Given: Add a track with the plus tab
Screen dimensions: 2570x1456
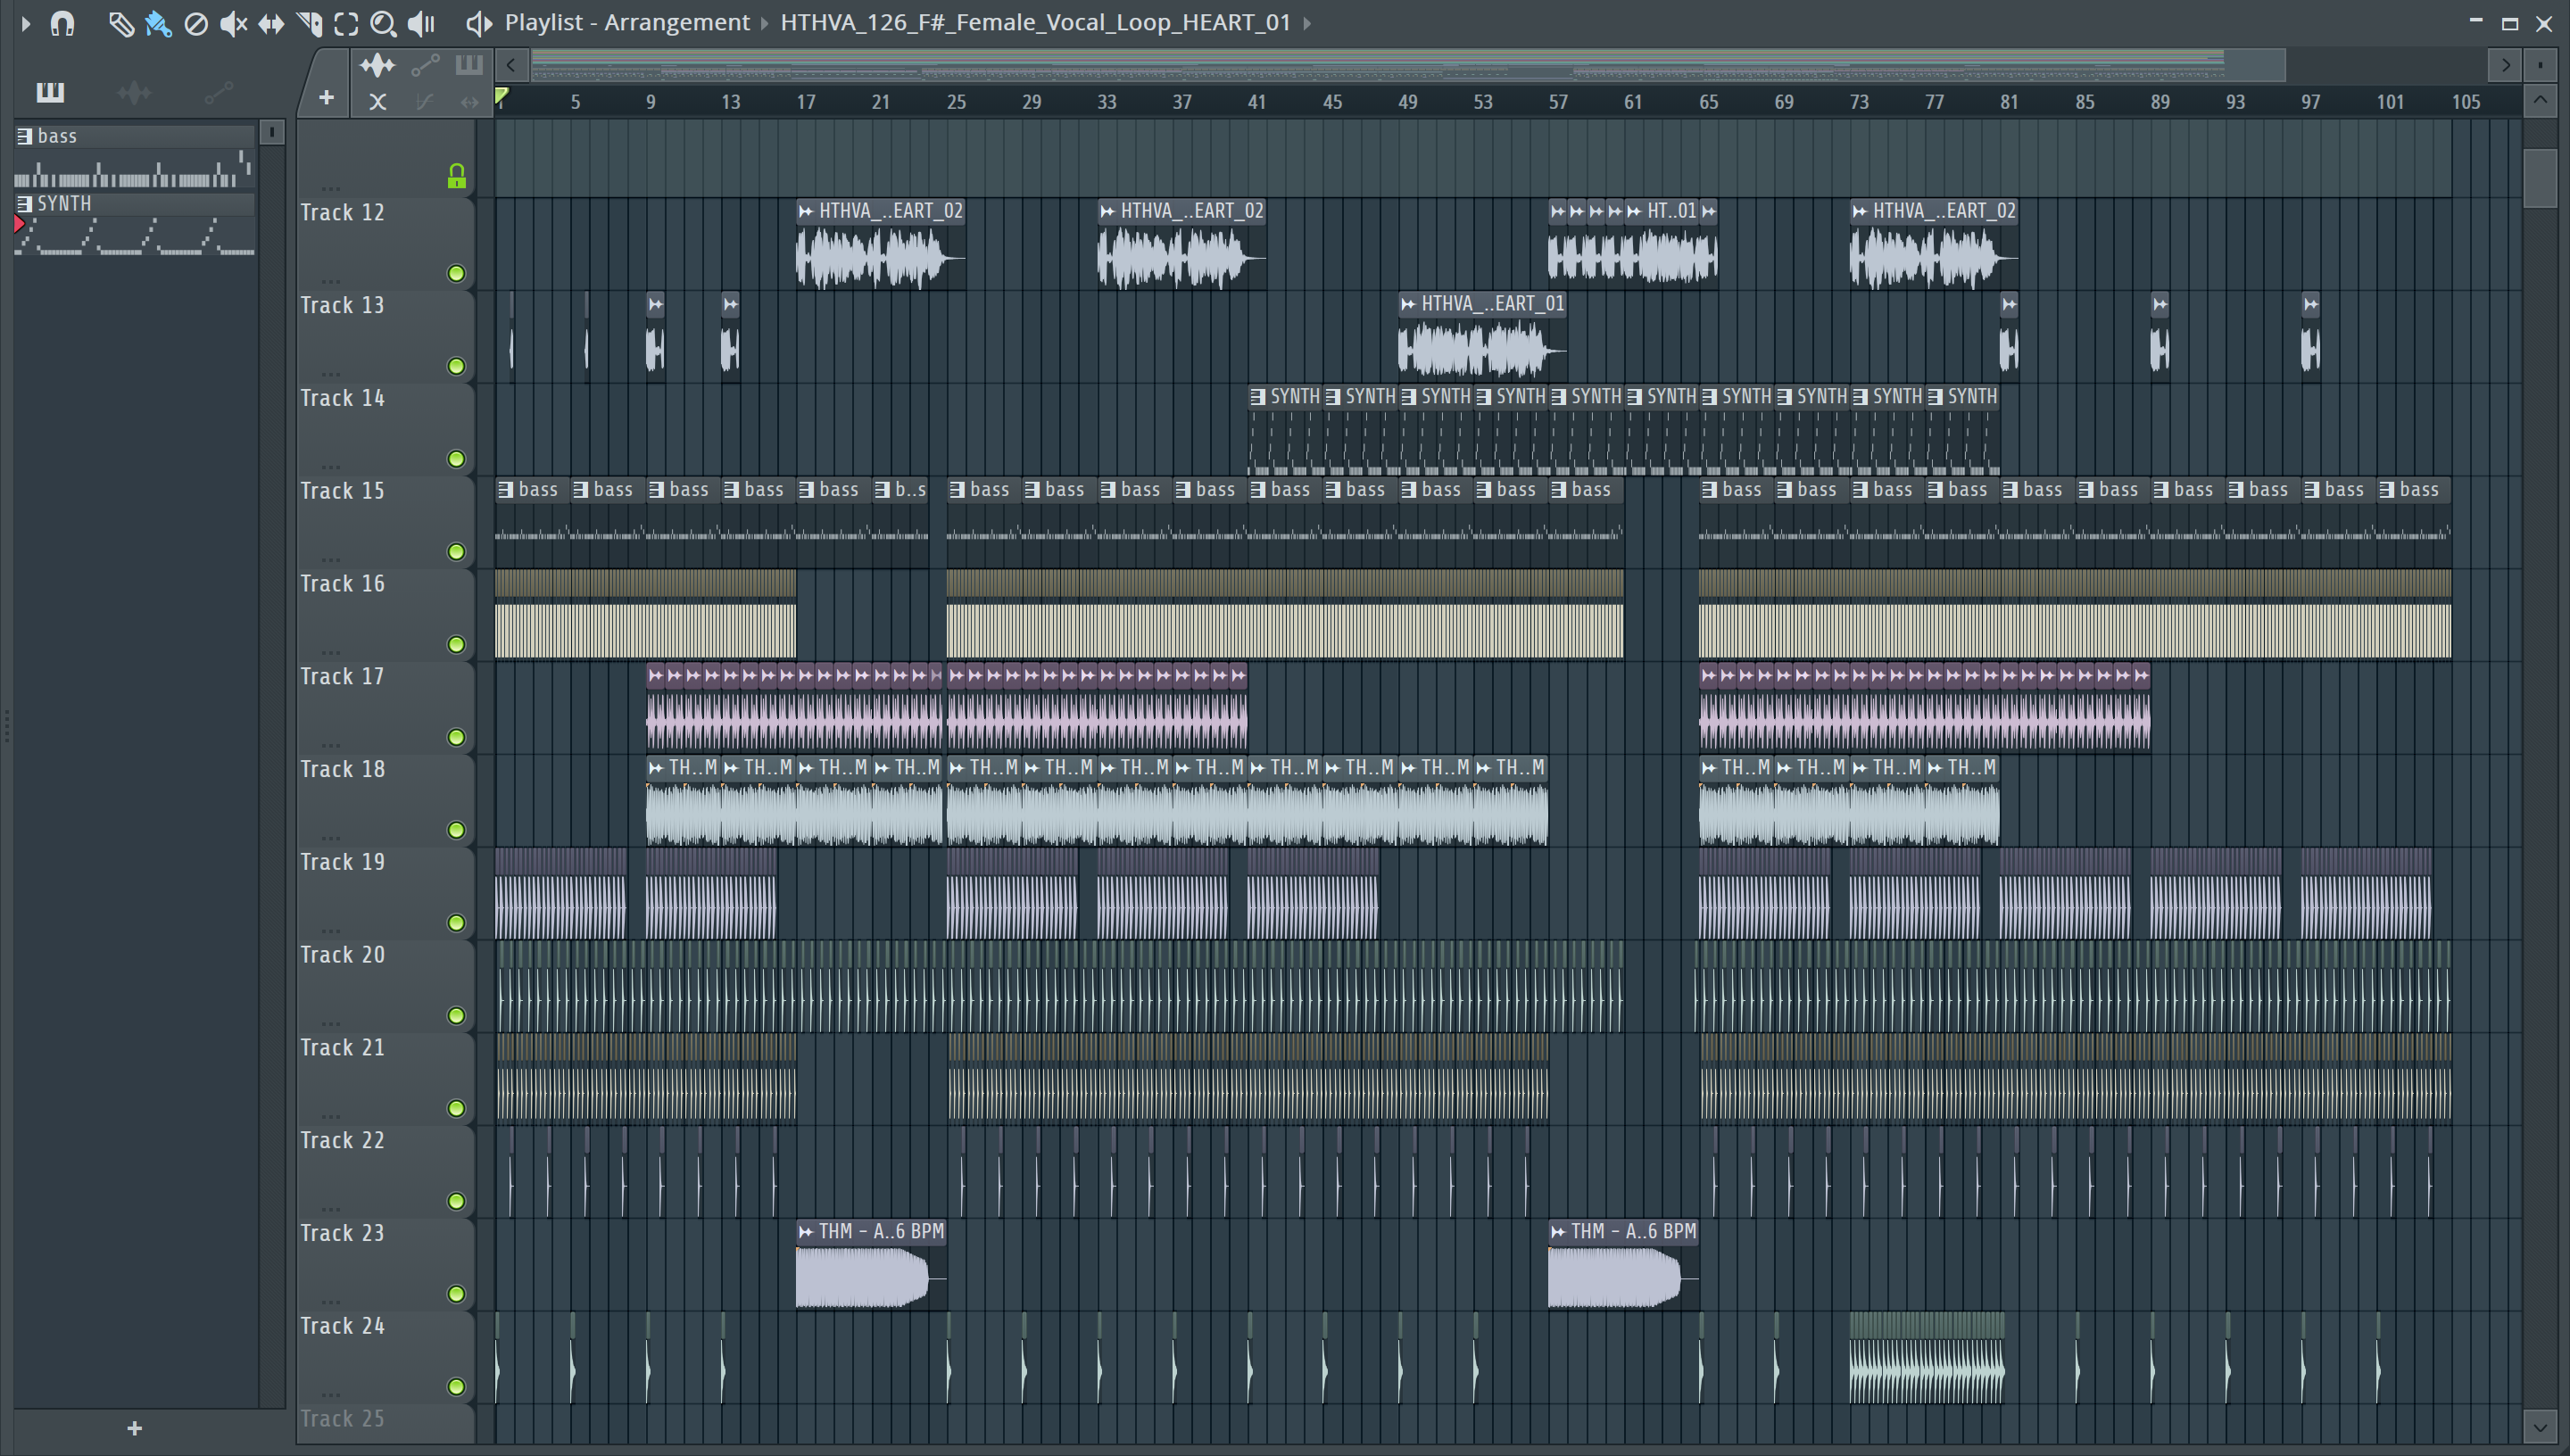Looking at the screenshot, I should [x=326, y=98].
